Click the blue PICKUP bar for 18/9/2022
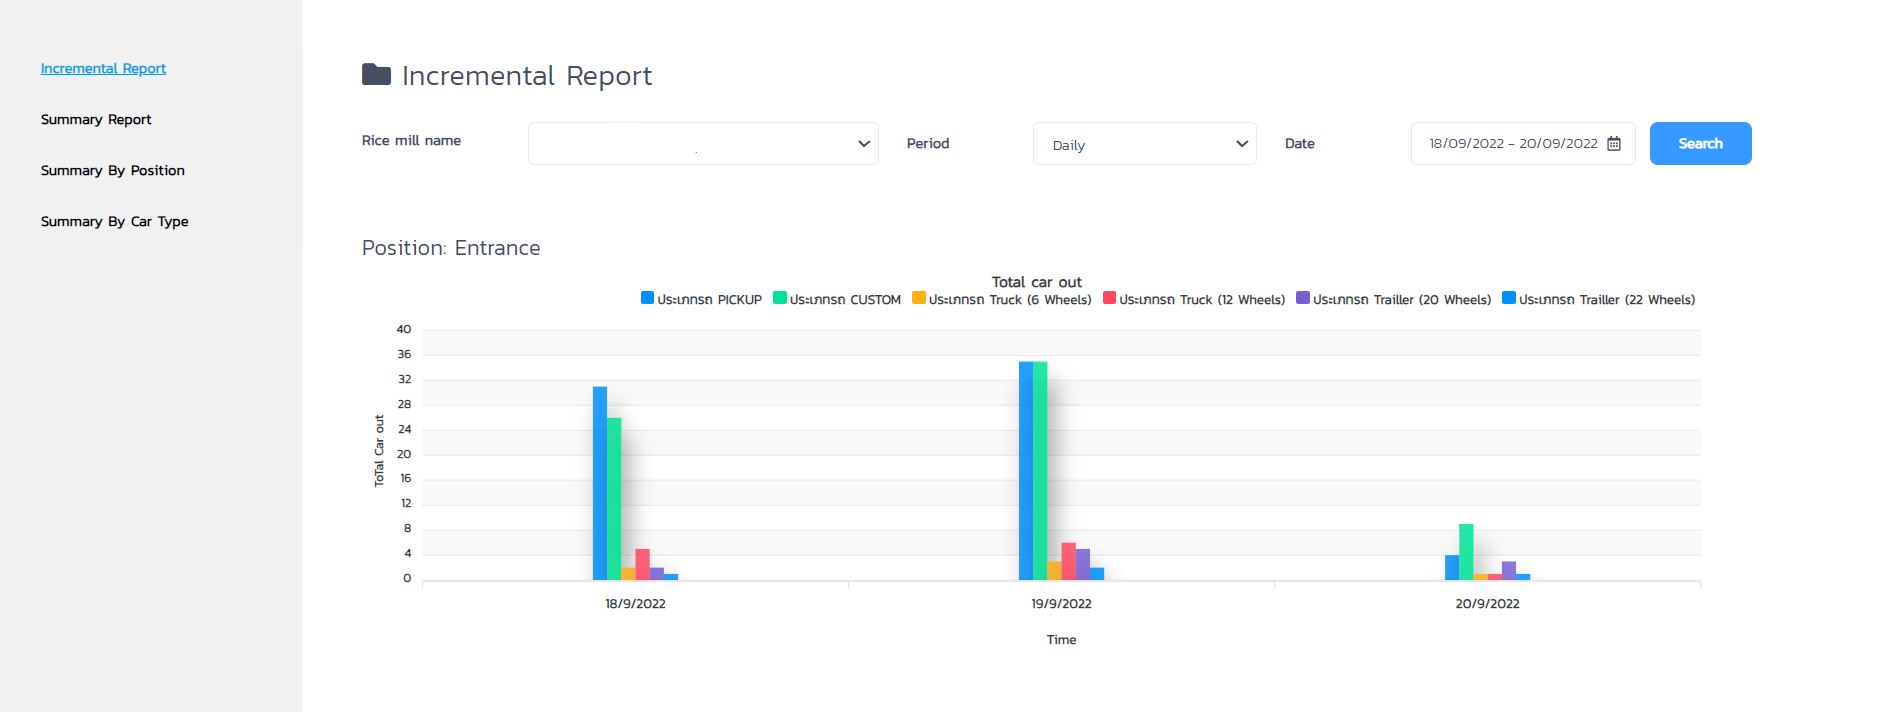 (x=599, y=483)
